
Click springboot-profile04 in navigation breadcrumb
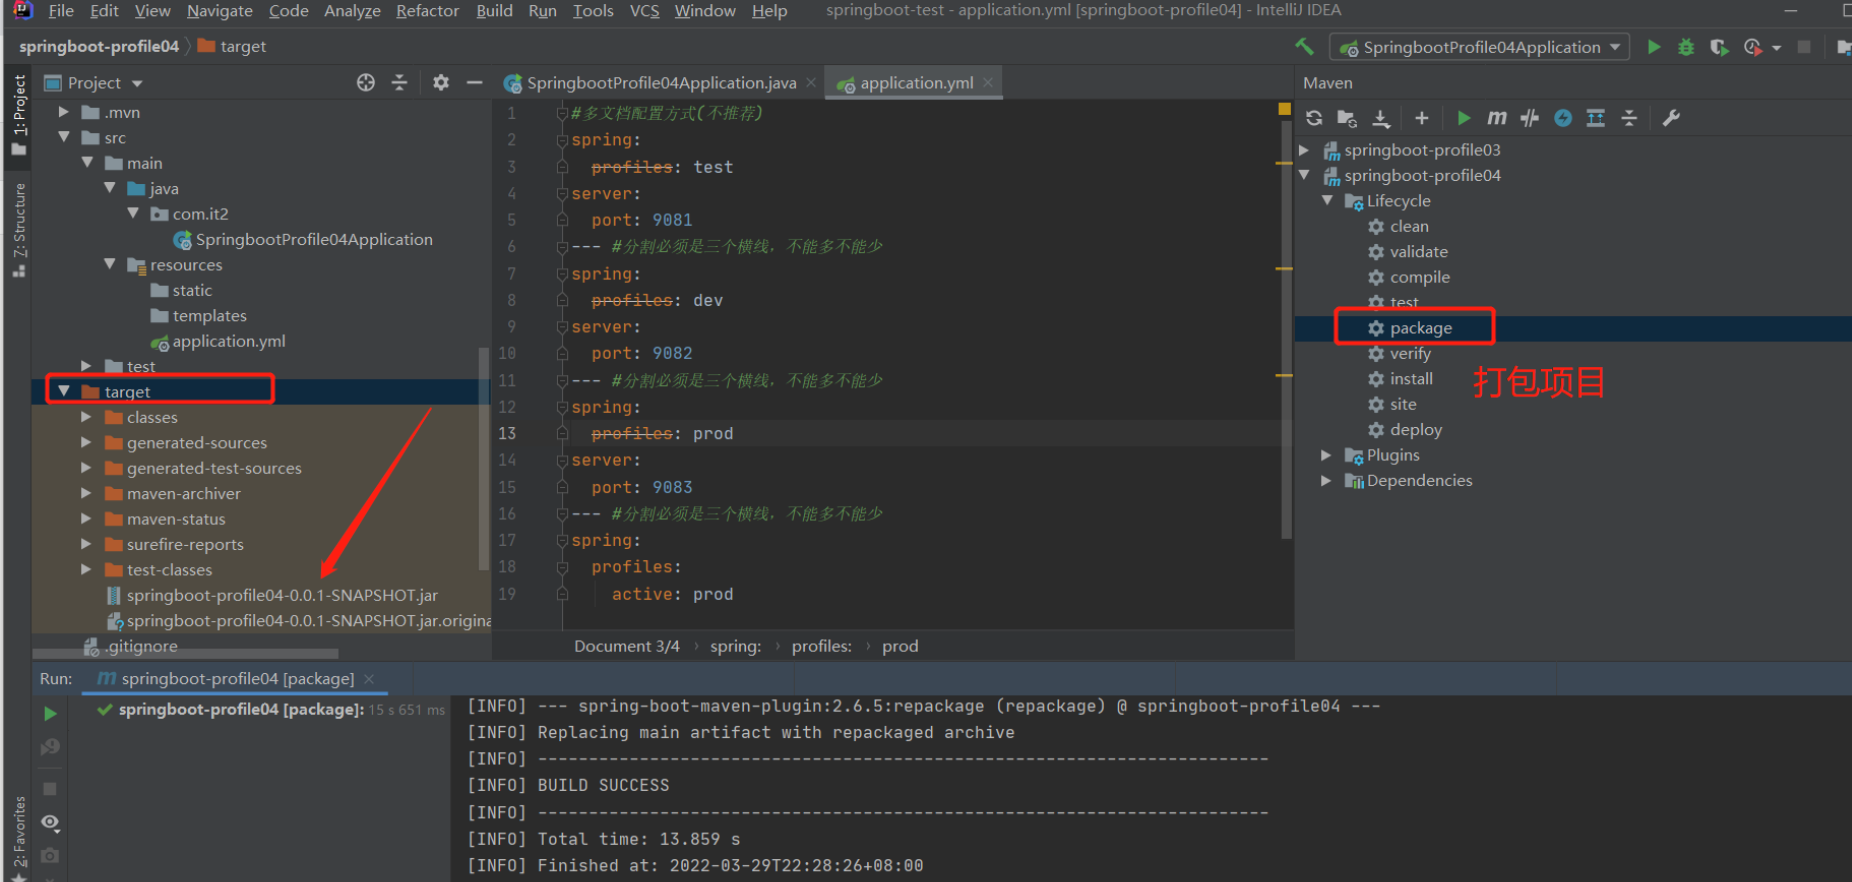pos(99,46)
